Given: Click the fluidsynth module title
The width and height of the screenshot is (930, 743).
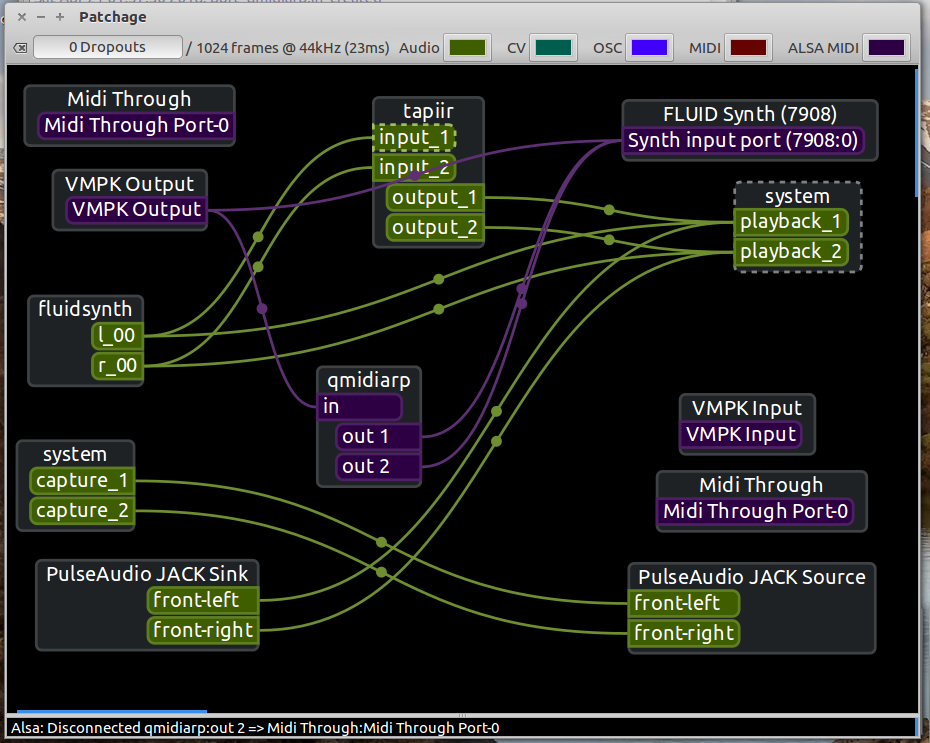Looking at the screenshot, I should [x=85, y=309].
